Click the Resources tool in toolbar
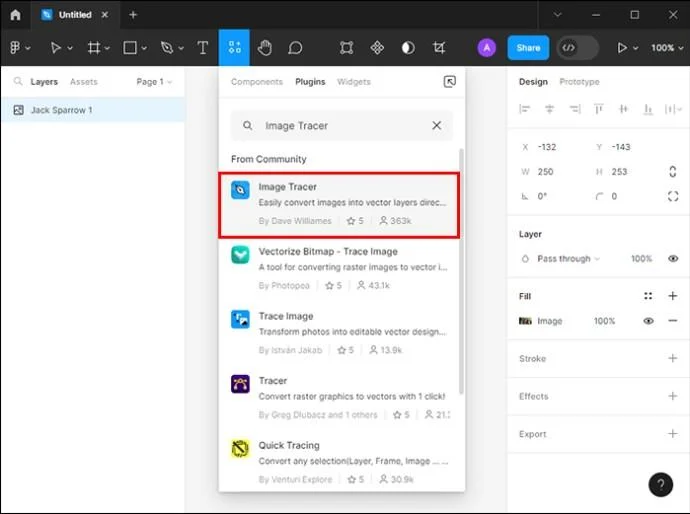The width and height of the screenshot is (690, 514). click(234, 48)
